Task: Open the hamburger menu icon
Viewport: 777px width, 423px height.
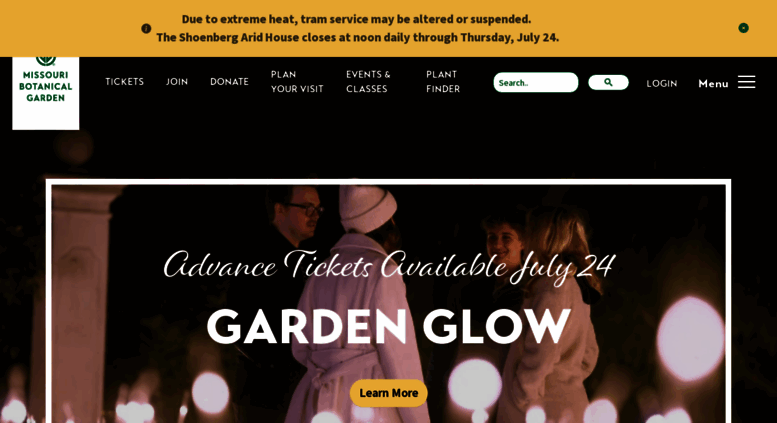Action: pos(746,82)
